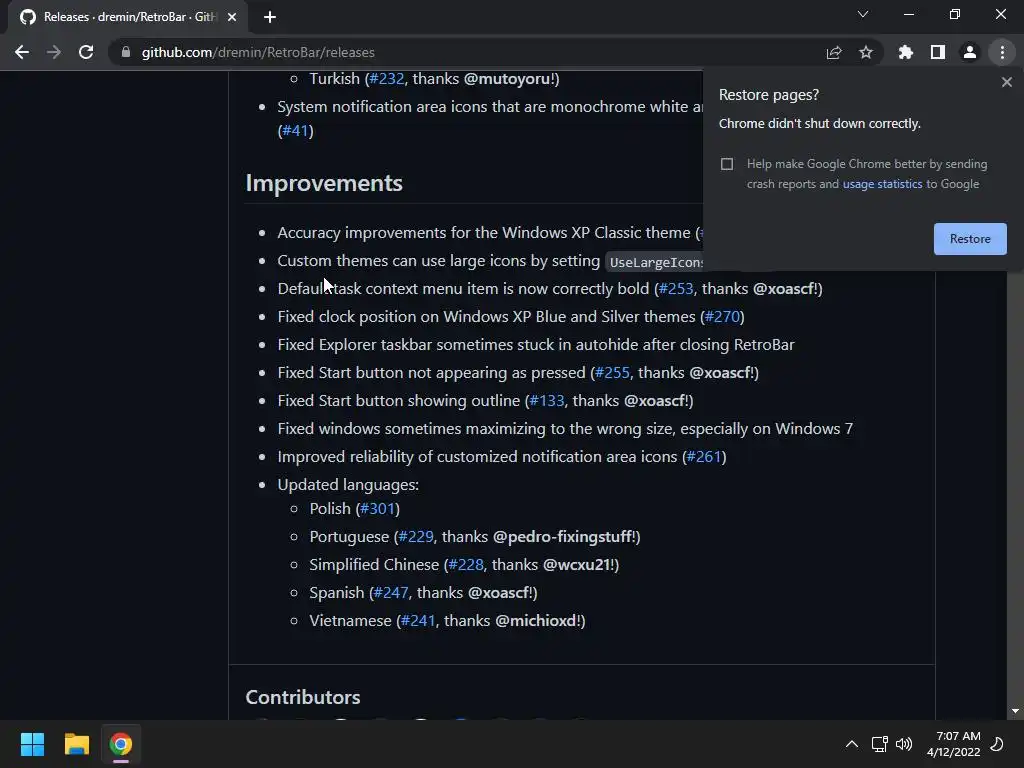1024x768 pixels.
Task: Open issue #133 link
Action: (547, 401)
